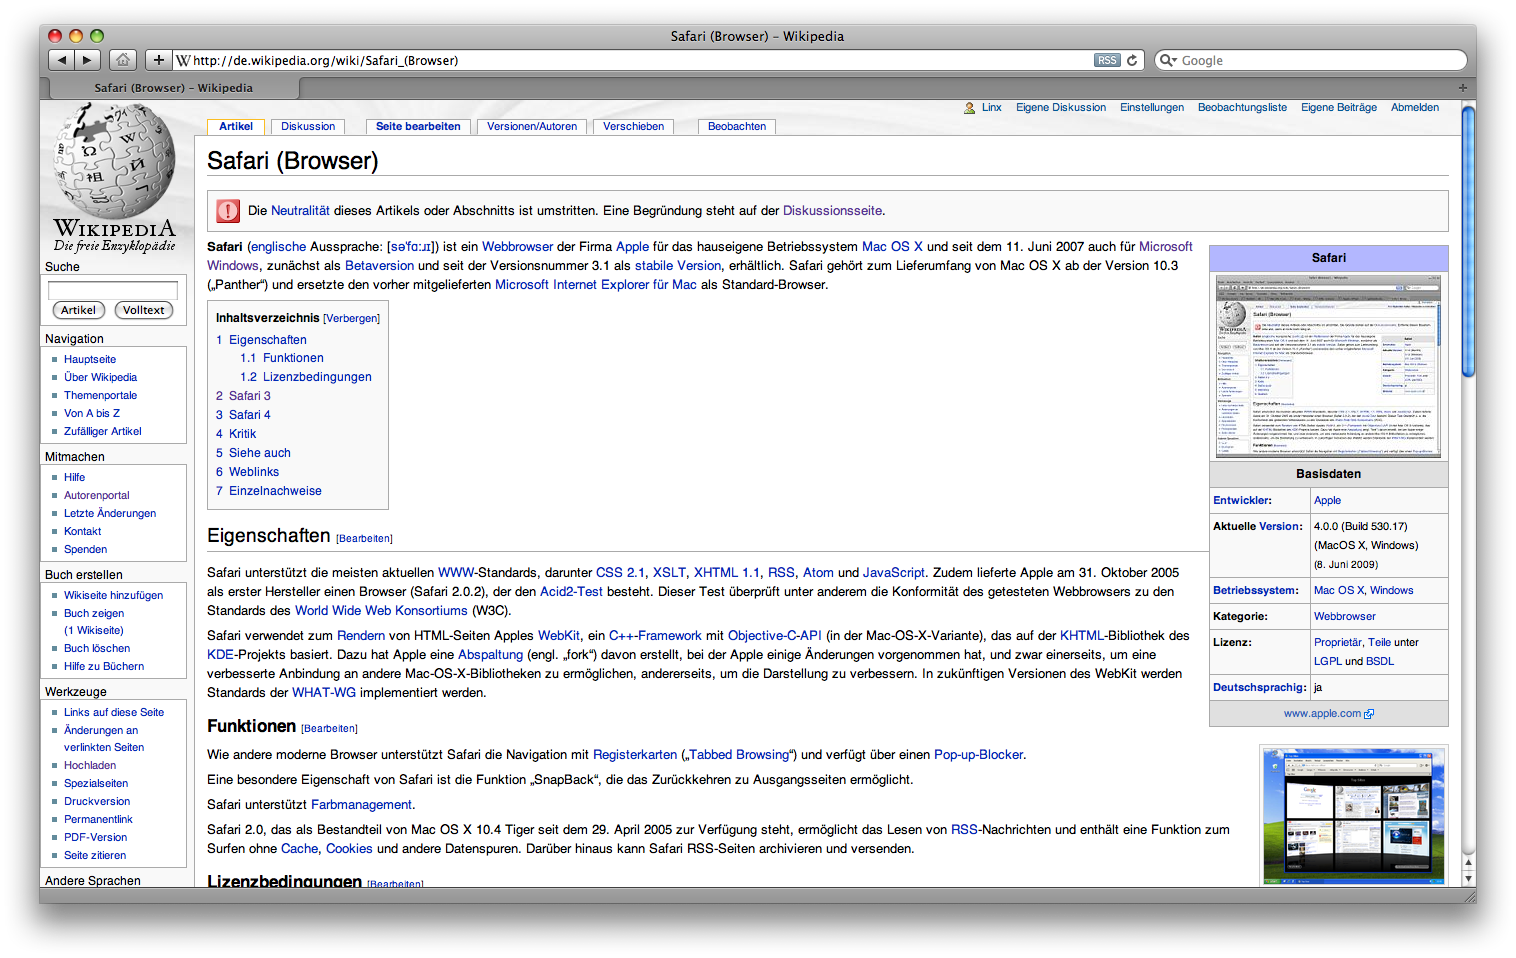
Task: Click the browser forward arrow button
Action: (x=88, y=60)
